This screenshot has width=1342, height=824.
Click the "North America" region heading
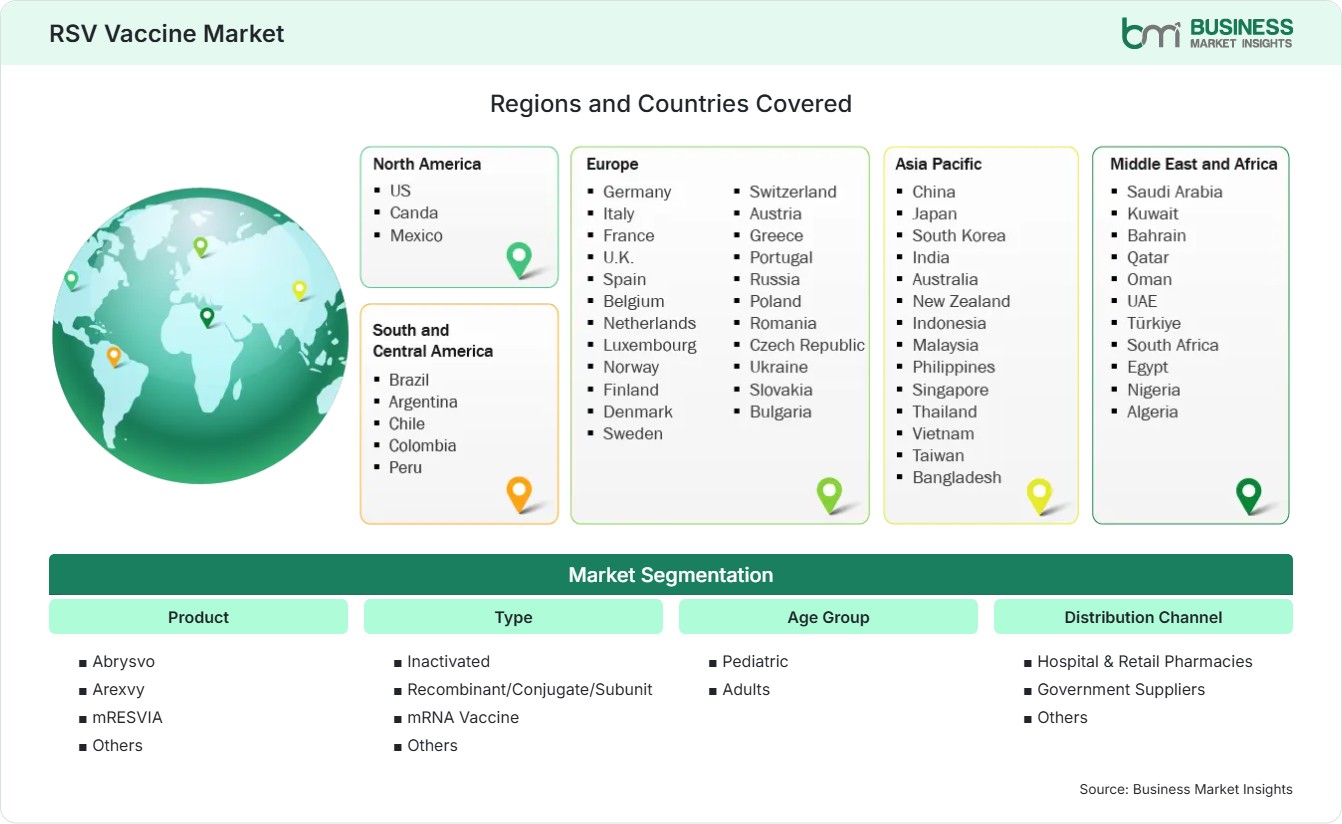coord(427,164)
